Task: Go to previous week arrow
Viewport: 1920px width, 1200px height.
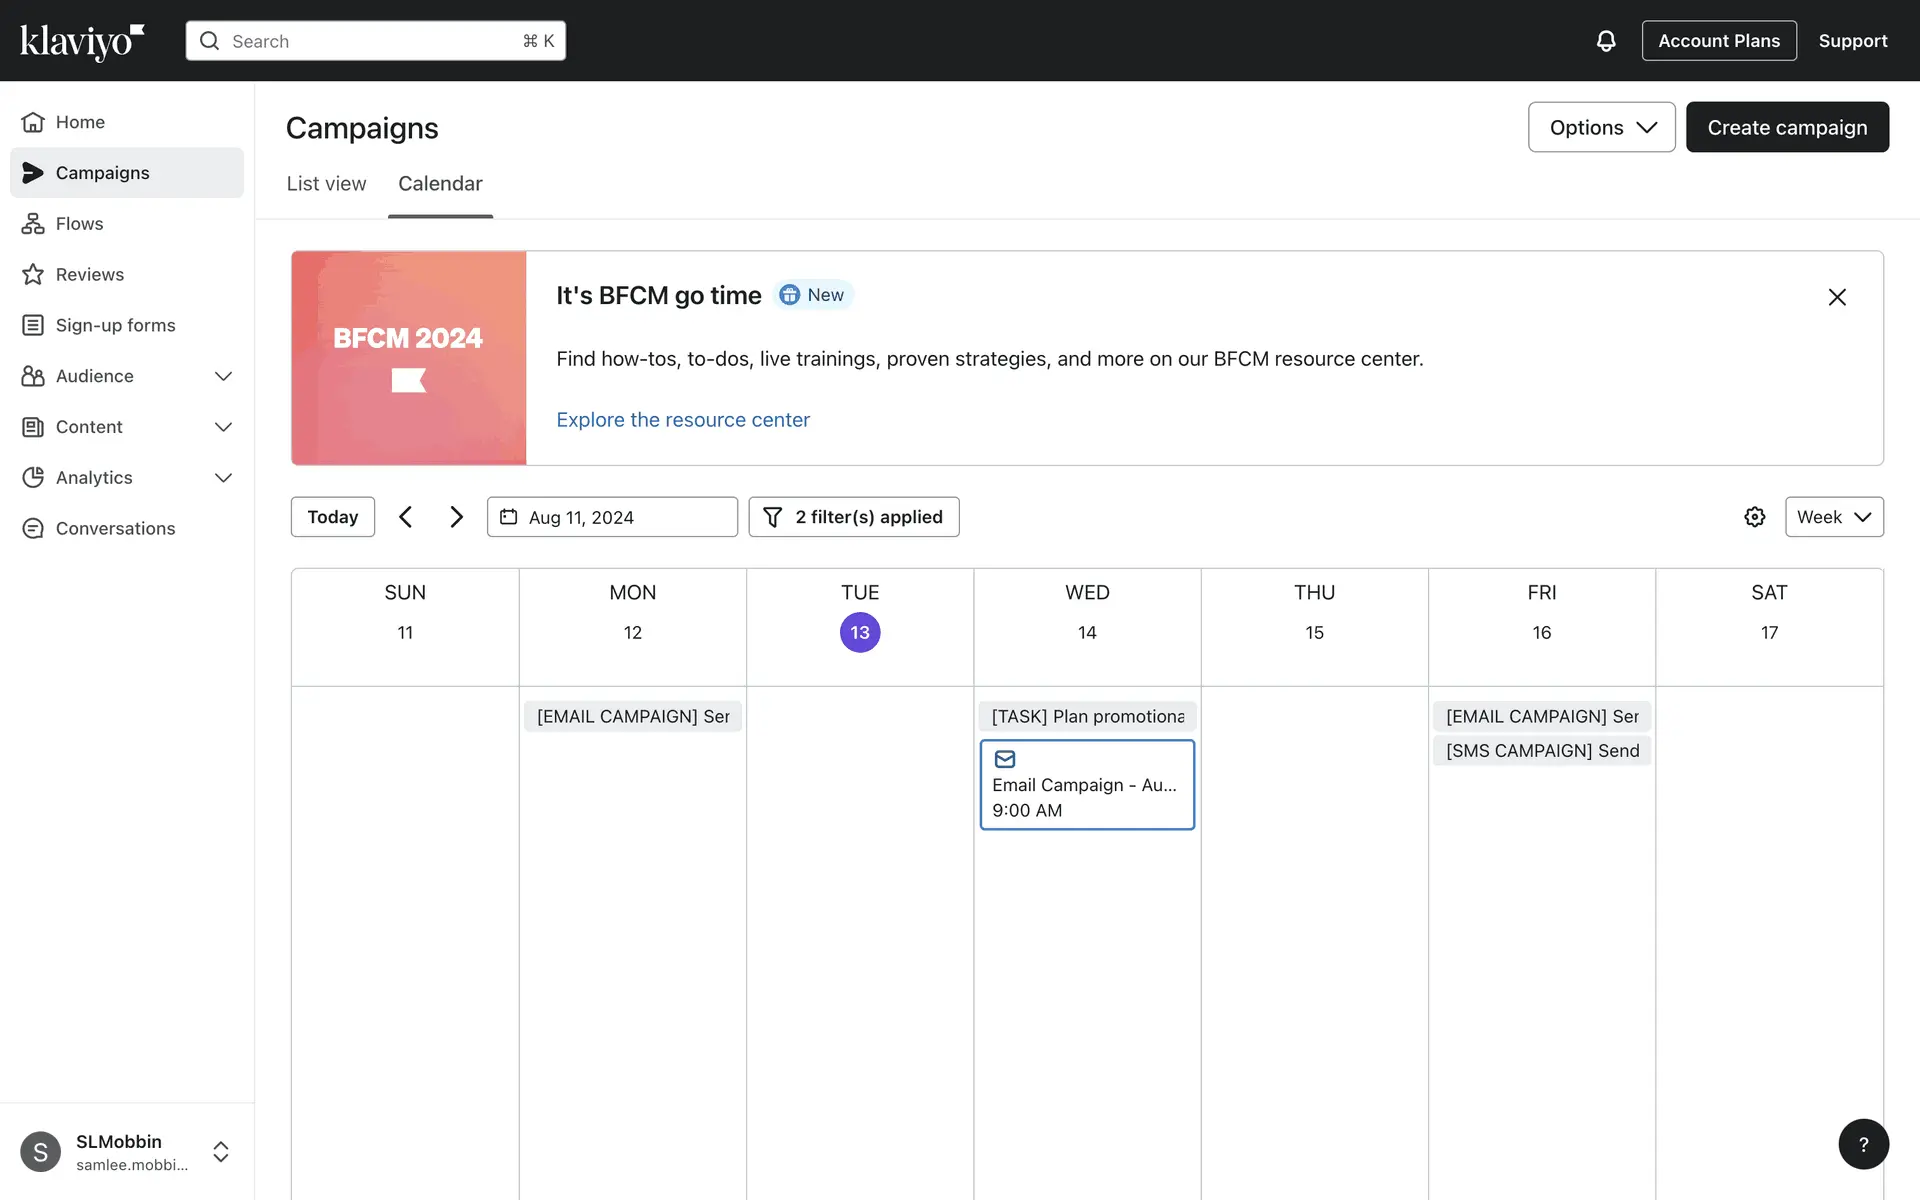Action: 405,517
